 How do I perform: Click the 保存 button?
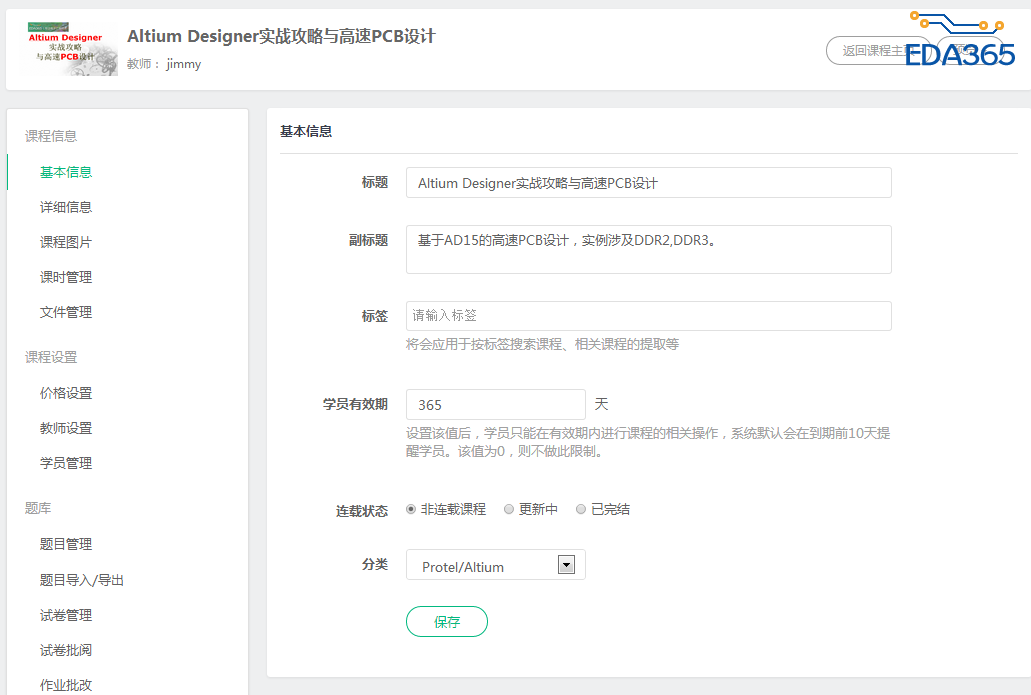point(447,621)
